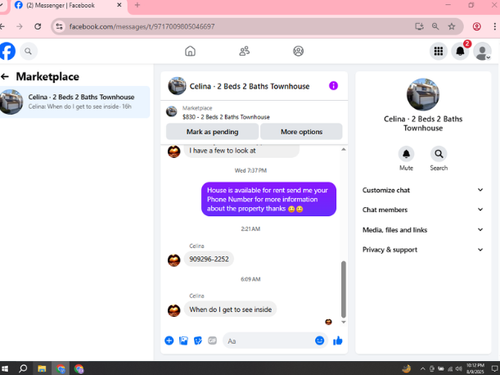500x375 pixels.
Task: Open the red browser extension icon
Action: (x=477, y=26)
